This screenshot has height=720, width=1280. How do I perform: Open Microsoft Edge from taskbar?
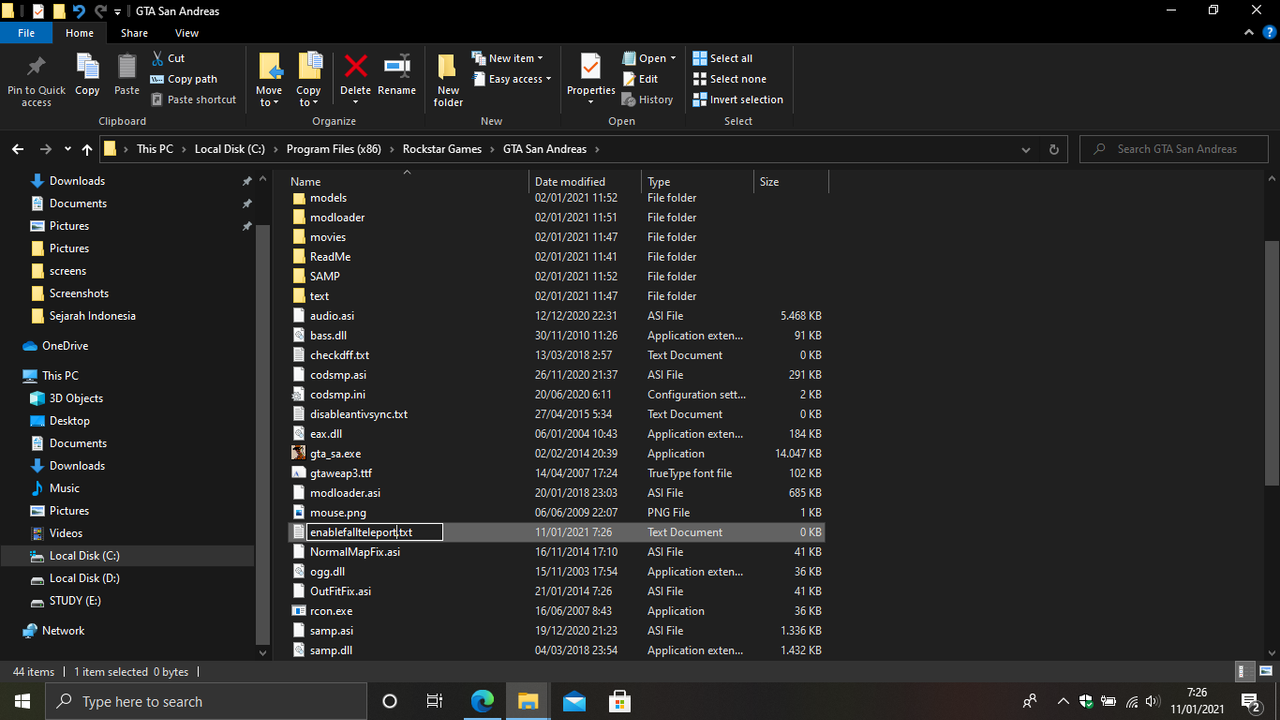(482, 701)
